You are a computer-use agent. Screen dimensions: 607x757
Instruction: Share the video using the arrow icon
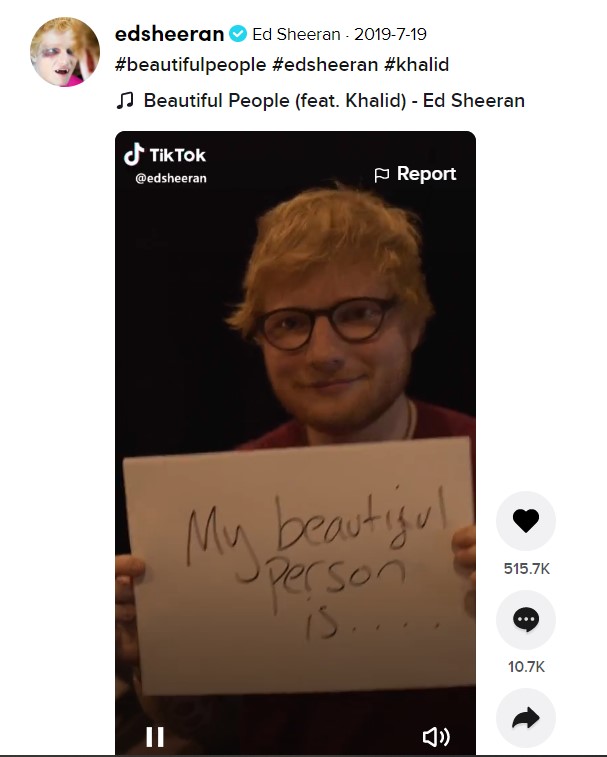(x=526, y=718)
